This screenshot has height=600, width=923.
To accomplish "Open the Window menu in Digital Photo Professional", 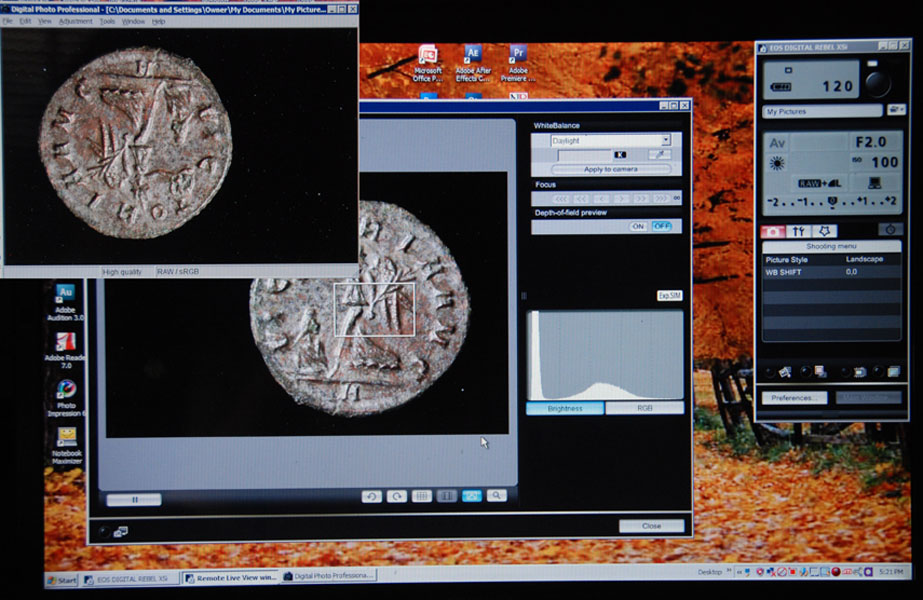I will tap(133, 21).
